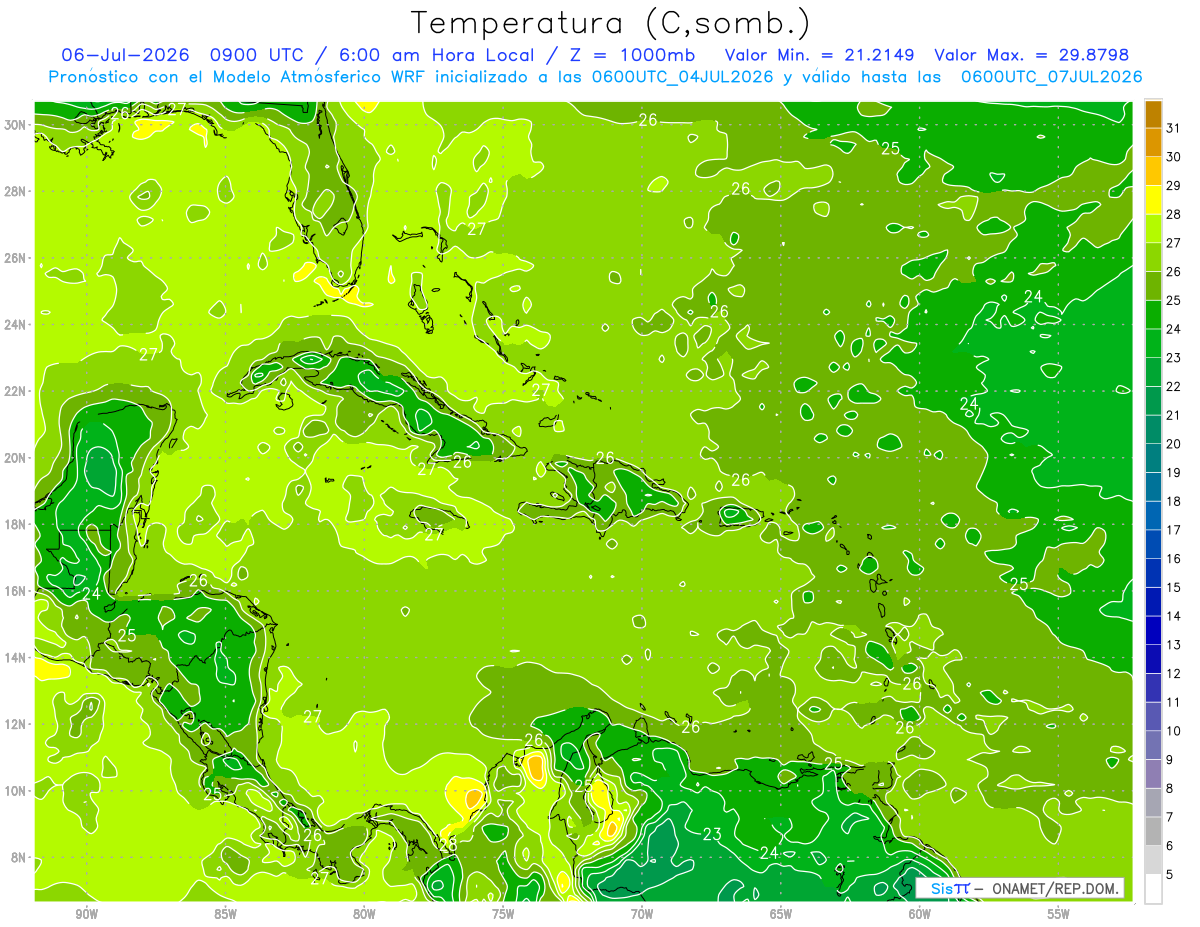Click the '26N' latitude axis label

click(x=15, y=258)
